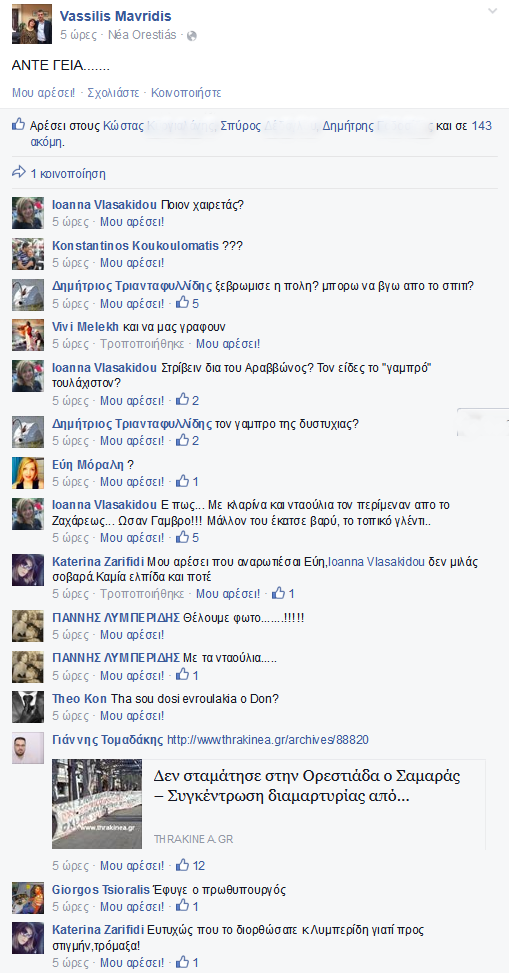Open the post options chevron at top right
The height and width of the screenshot is (973, 509).
(x=492, y=11)
